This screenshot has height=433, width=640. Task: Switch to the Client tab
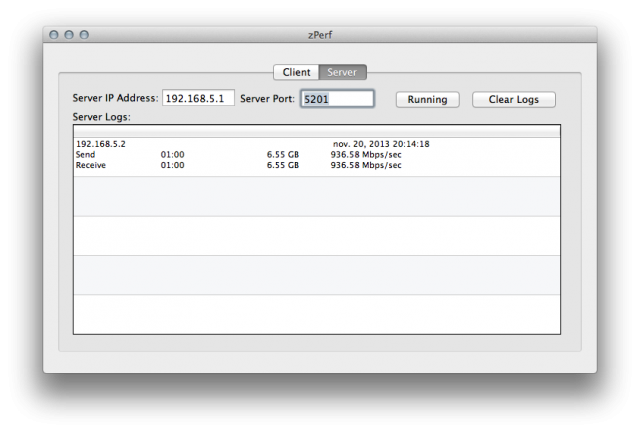click(296, 72)
